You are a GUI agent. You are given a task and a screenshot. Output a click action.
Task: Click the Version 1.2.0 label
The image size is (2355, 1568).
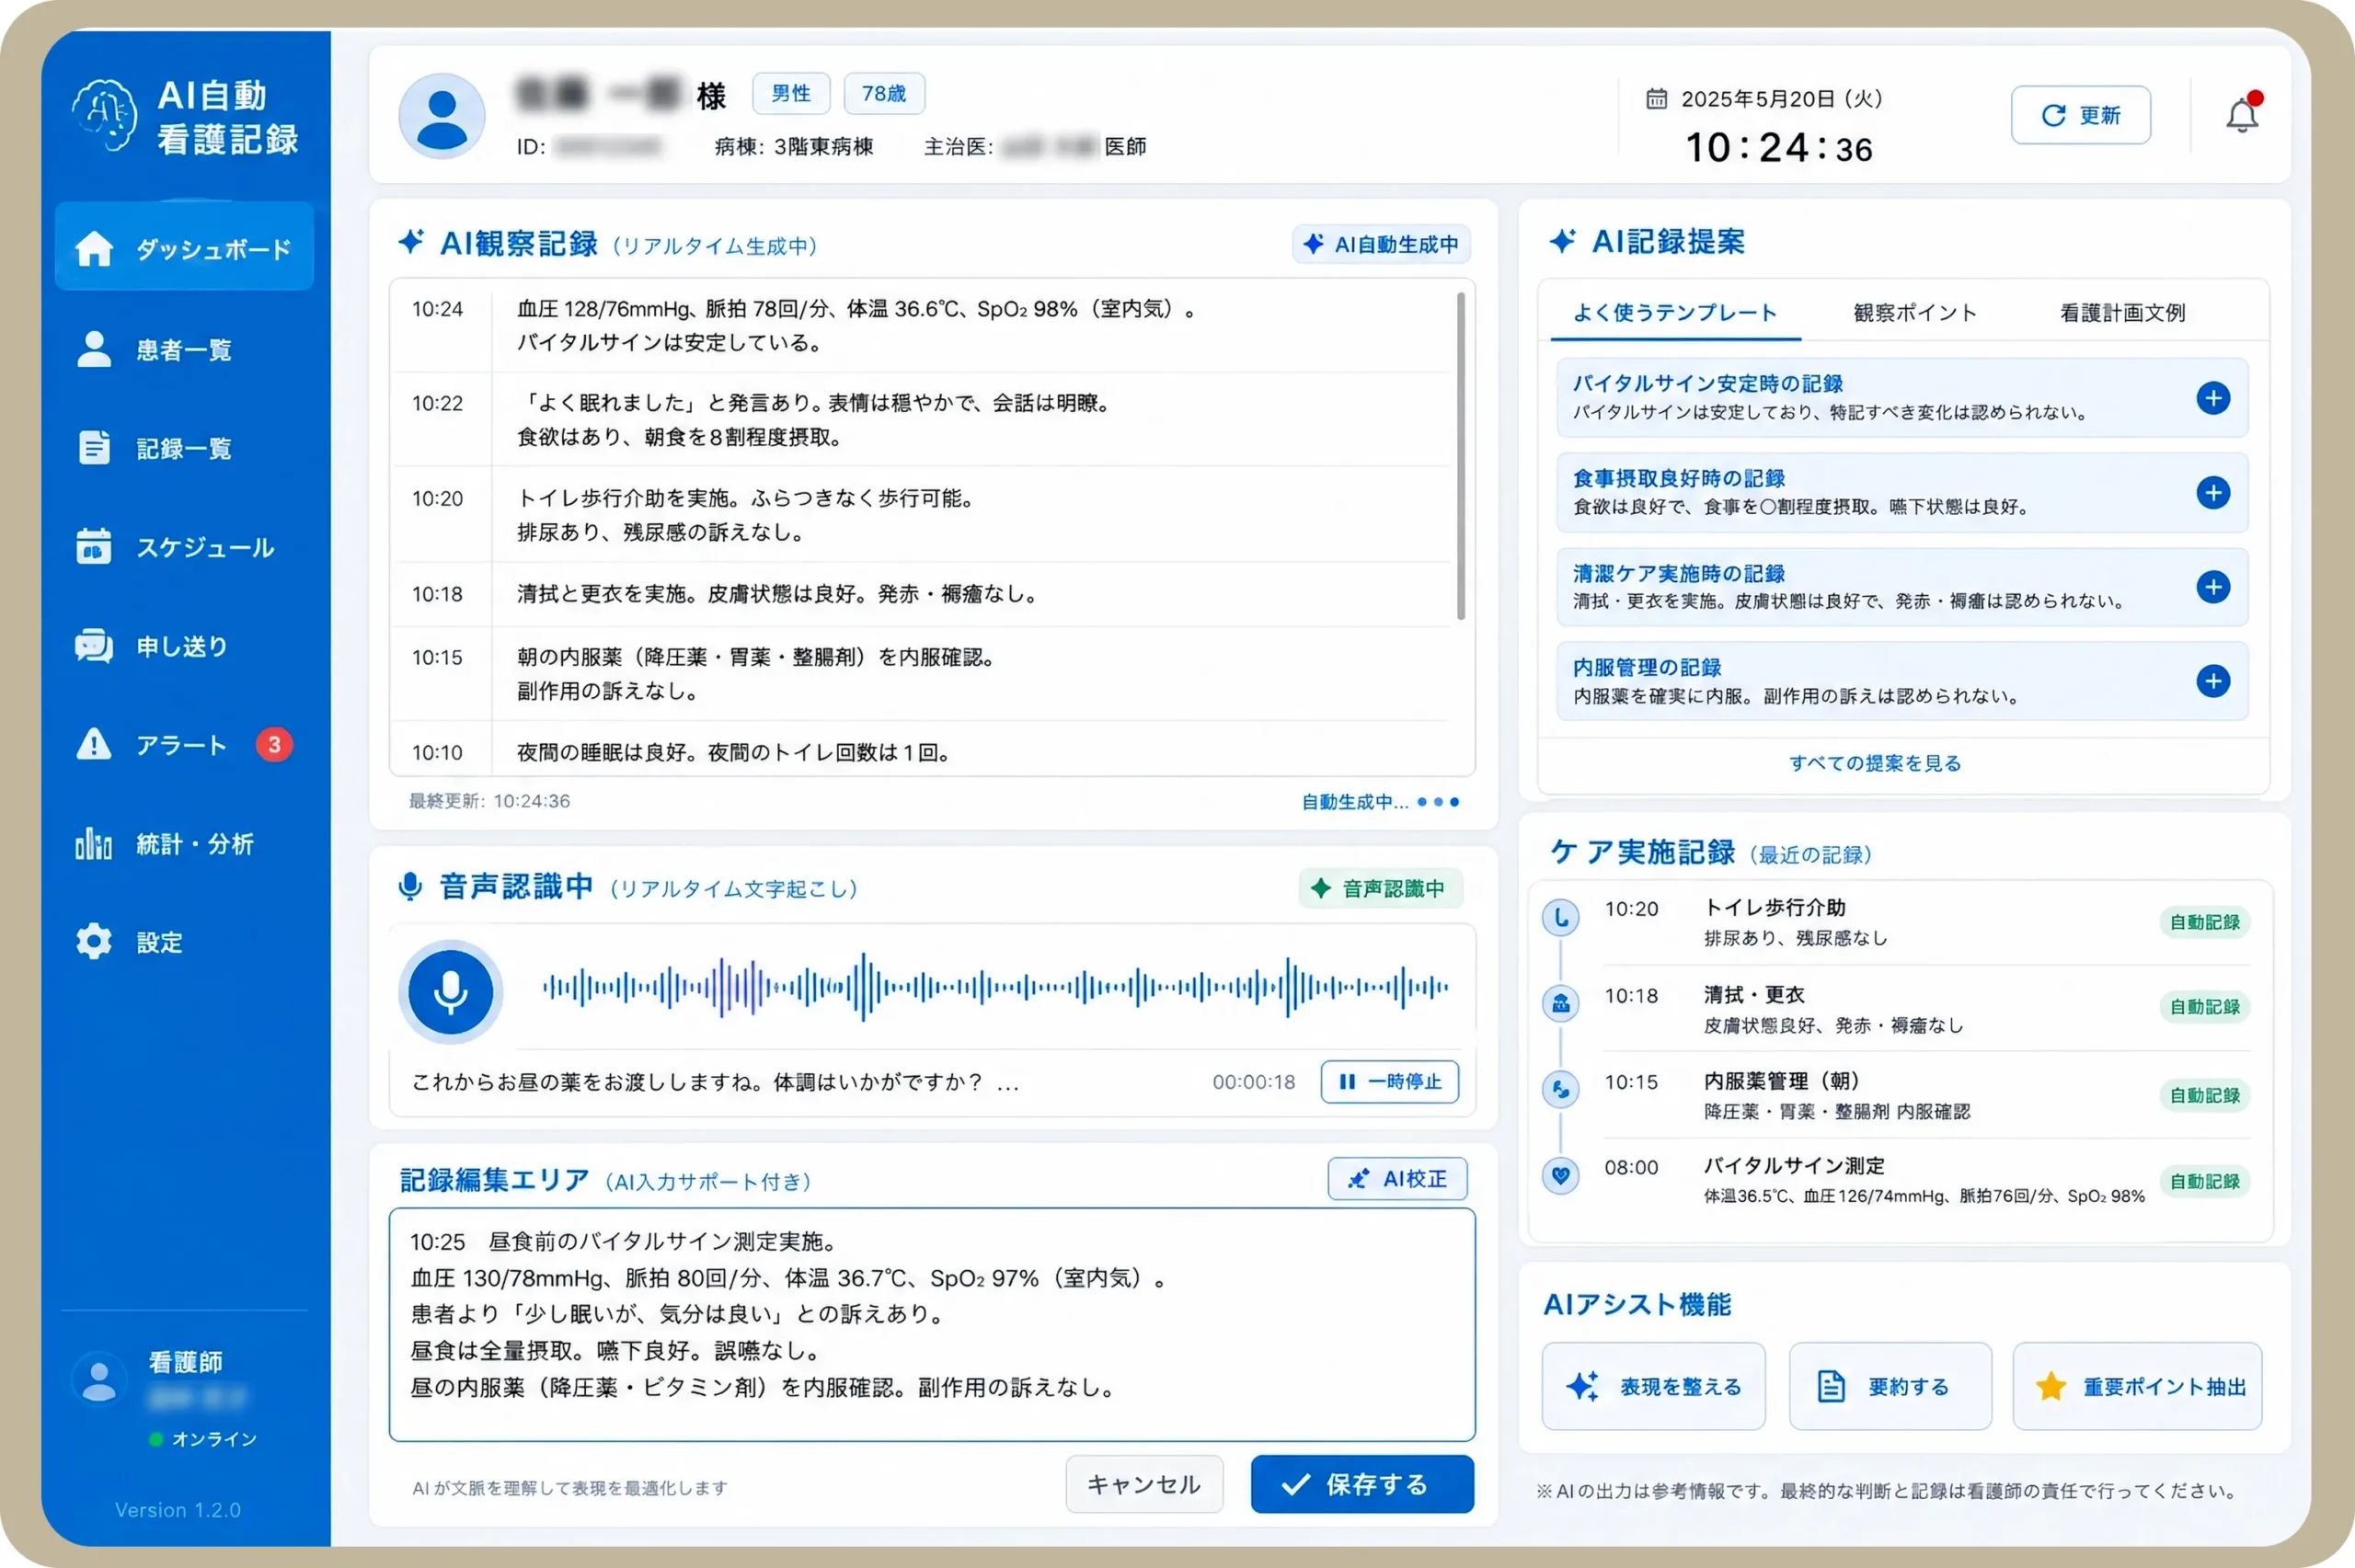(178, 1510)
